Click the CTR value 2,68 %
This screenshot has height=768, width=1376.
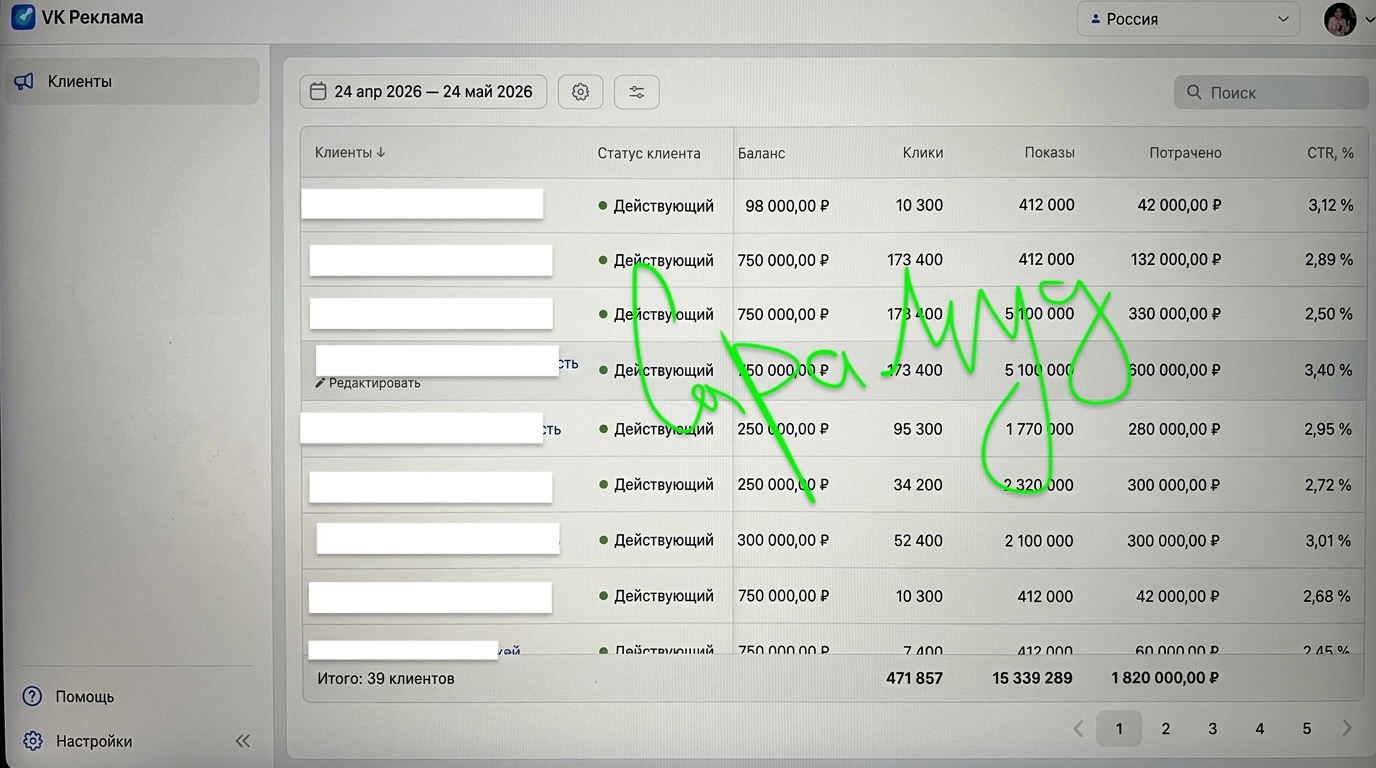point(1328,596)
